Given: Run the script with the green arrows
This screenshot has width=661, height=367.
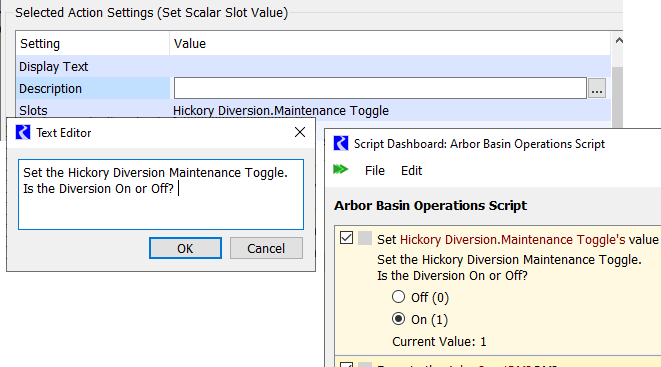Looking at the screenshot, I should 341,170.
